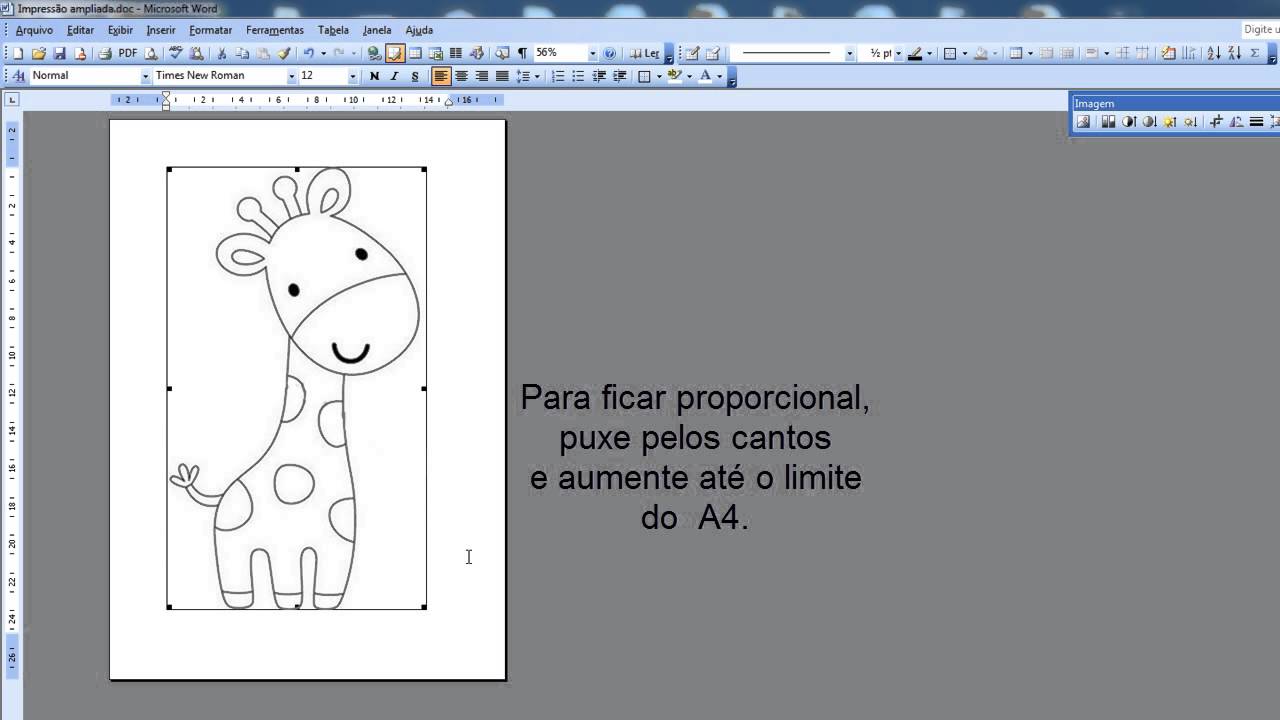Open the Tabela menu
The height and width of the screenshot is (720, 1280).
point(333,30)
